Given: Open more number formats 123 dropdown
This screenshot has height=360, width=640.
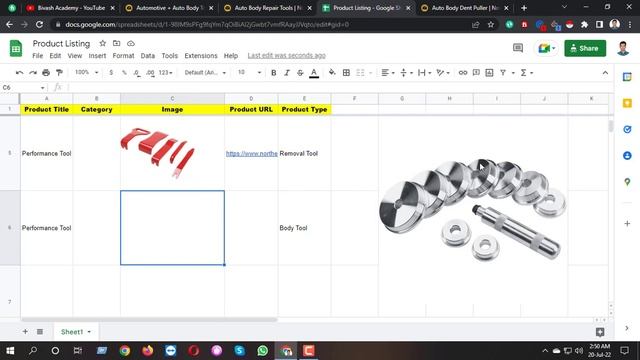Looking at the screenshot, I should [165, 73].
